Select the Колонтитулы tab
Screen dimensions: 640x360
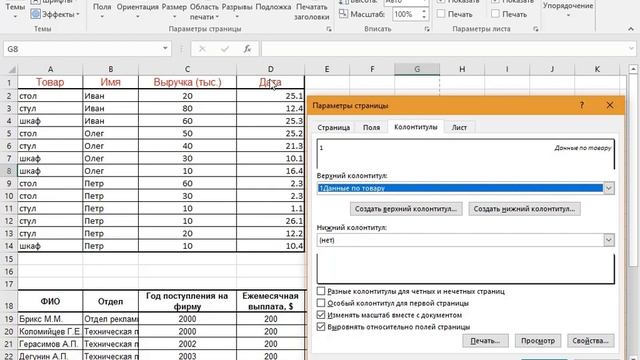[416, 127]
